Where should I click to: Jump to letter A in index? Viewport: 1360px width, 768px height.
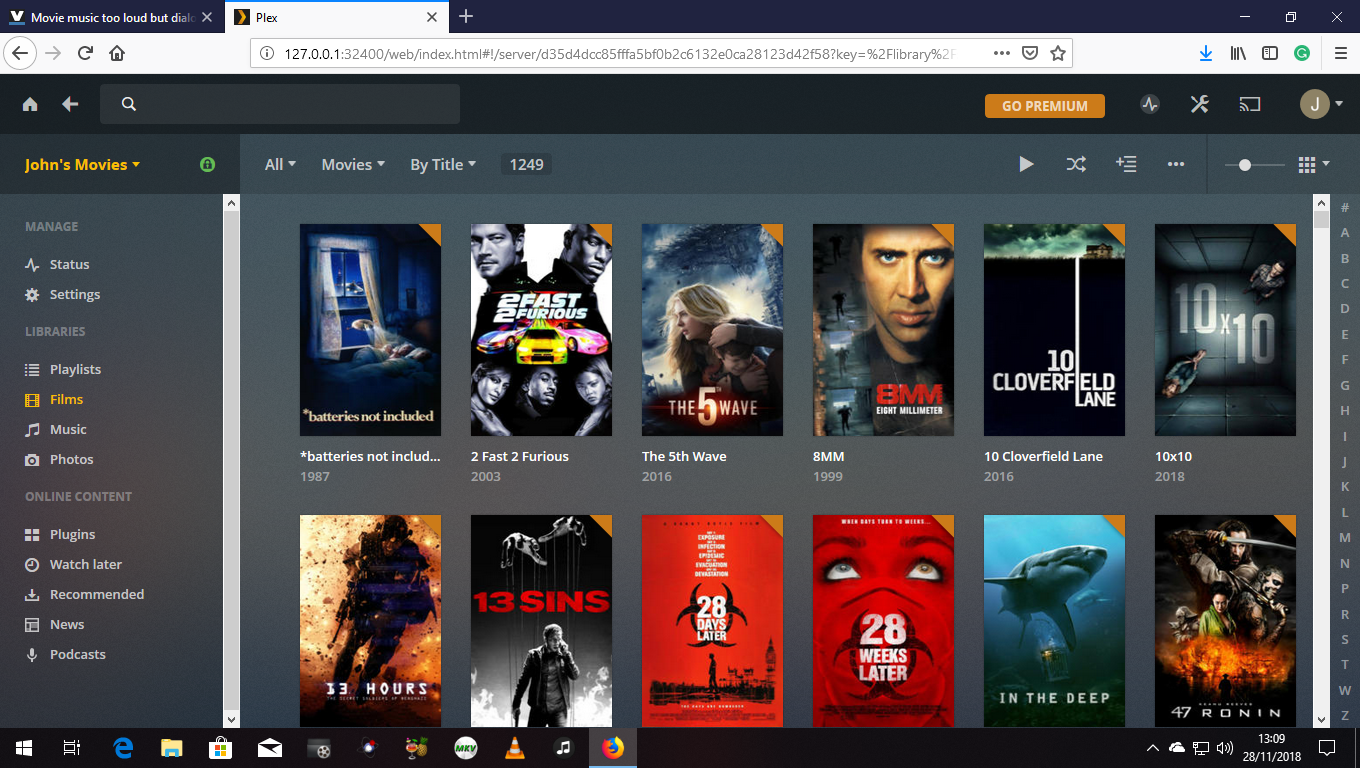pyautogui.click(x=1345, y=233)
